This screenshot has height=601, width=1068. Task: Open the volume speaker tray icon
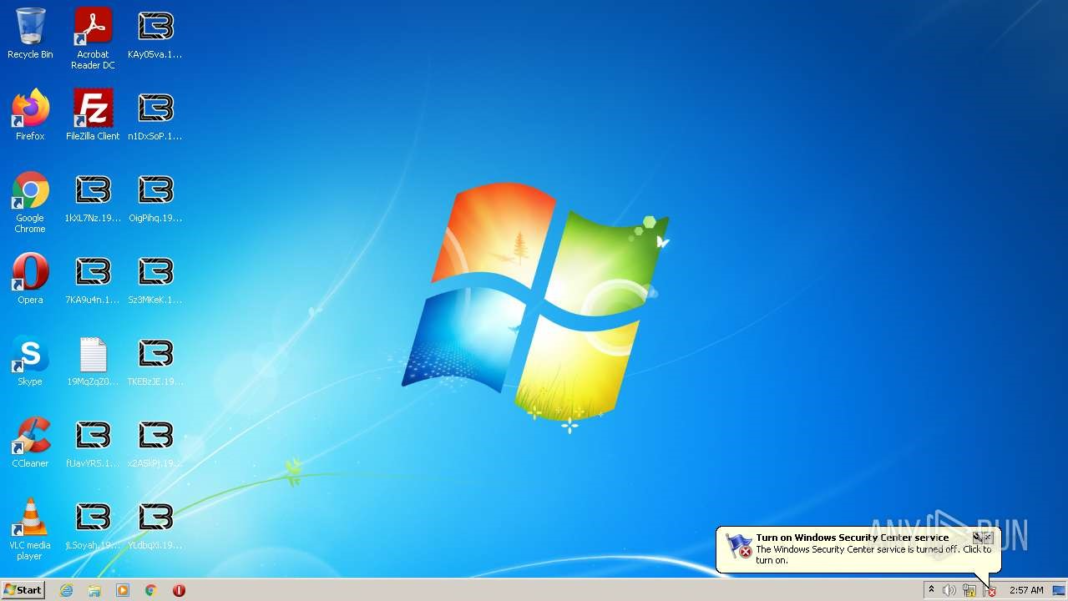(x=949, y=590)
